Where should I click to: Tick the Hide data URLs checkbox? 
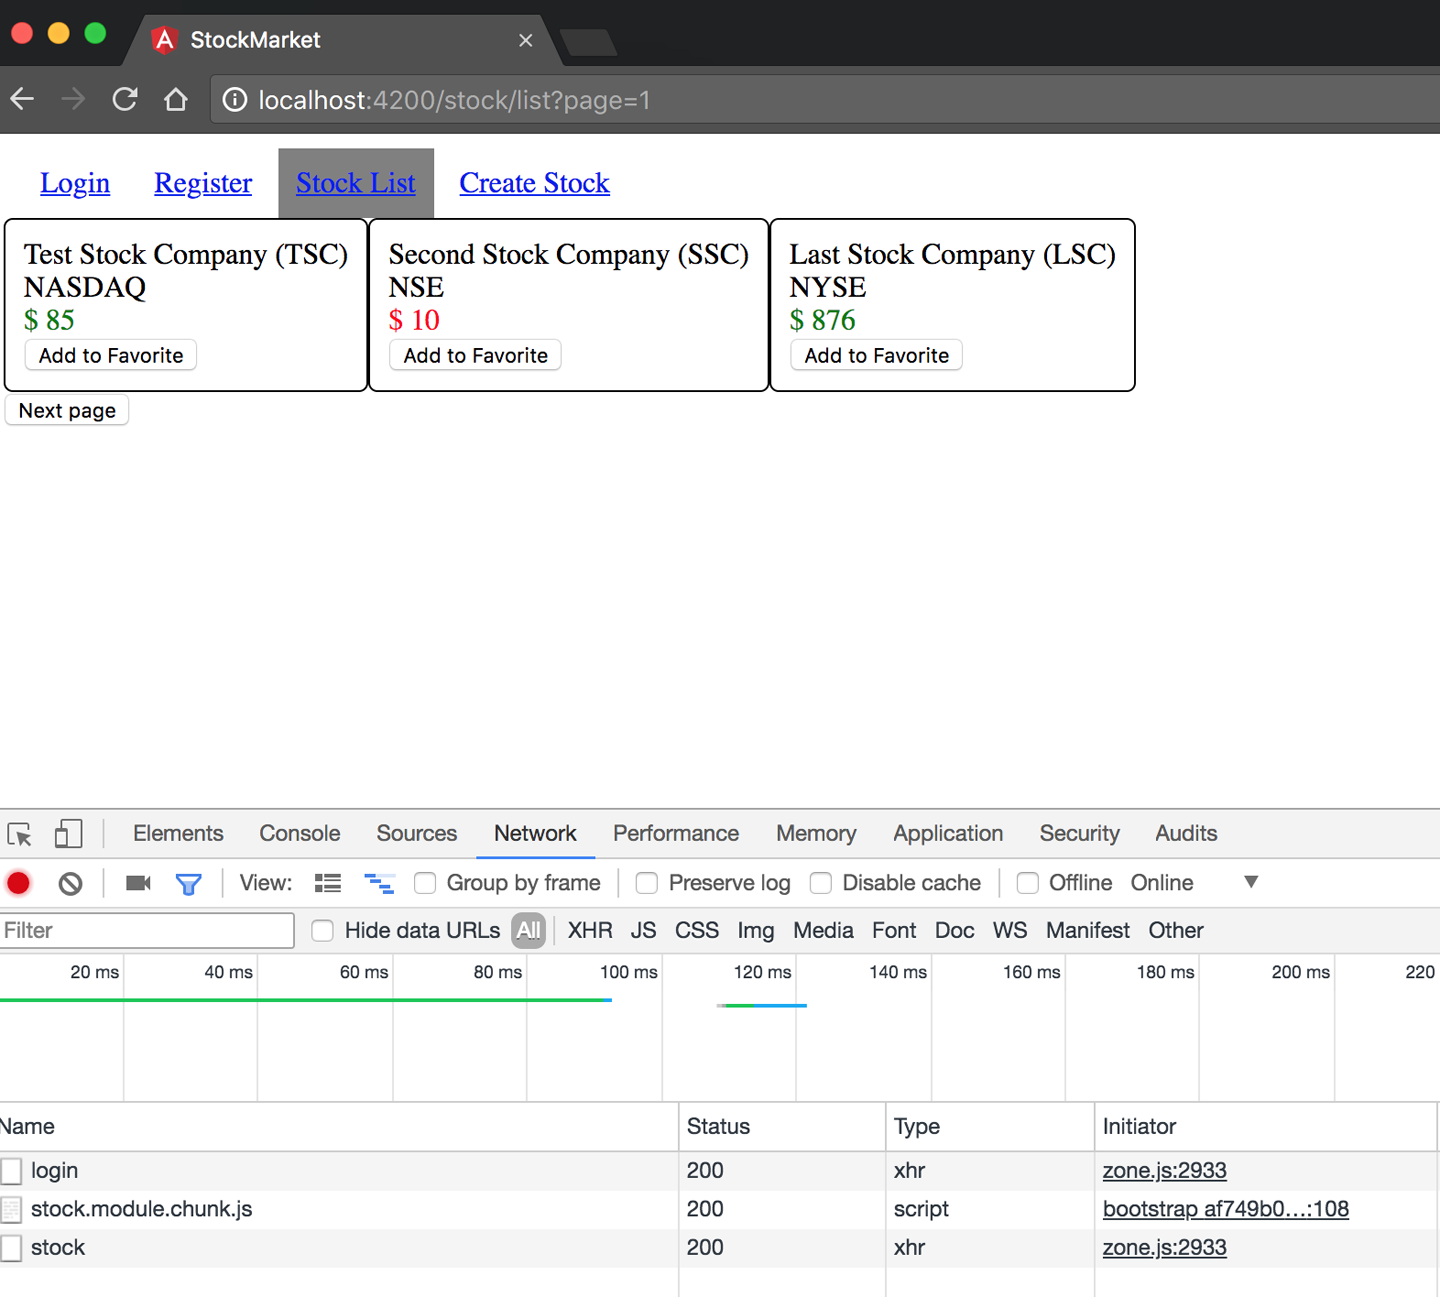pyautogui.click(x=322, y=931)
